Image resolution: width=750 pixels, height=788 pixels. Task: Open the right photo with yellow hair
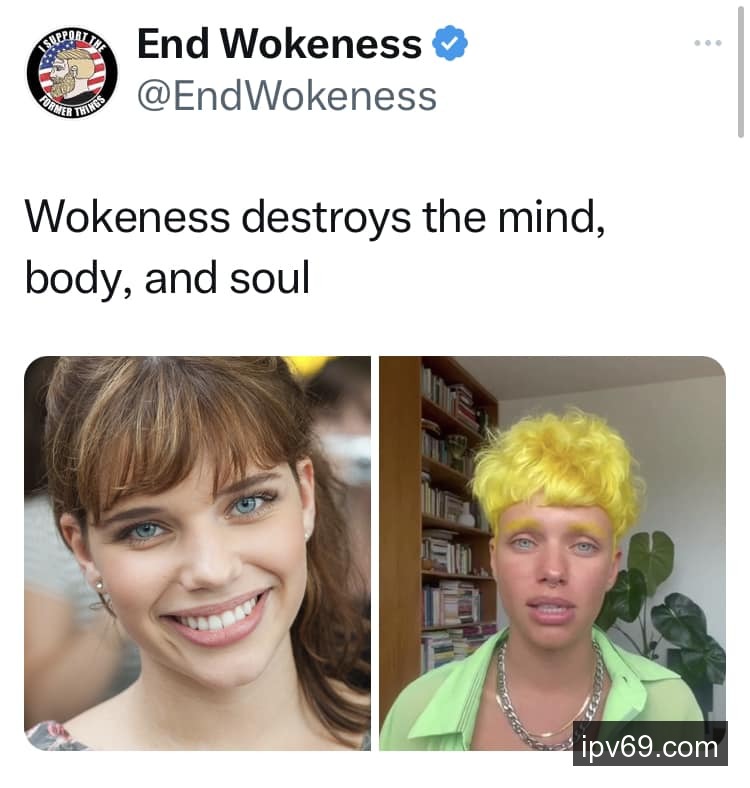coord(552,553)
